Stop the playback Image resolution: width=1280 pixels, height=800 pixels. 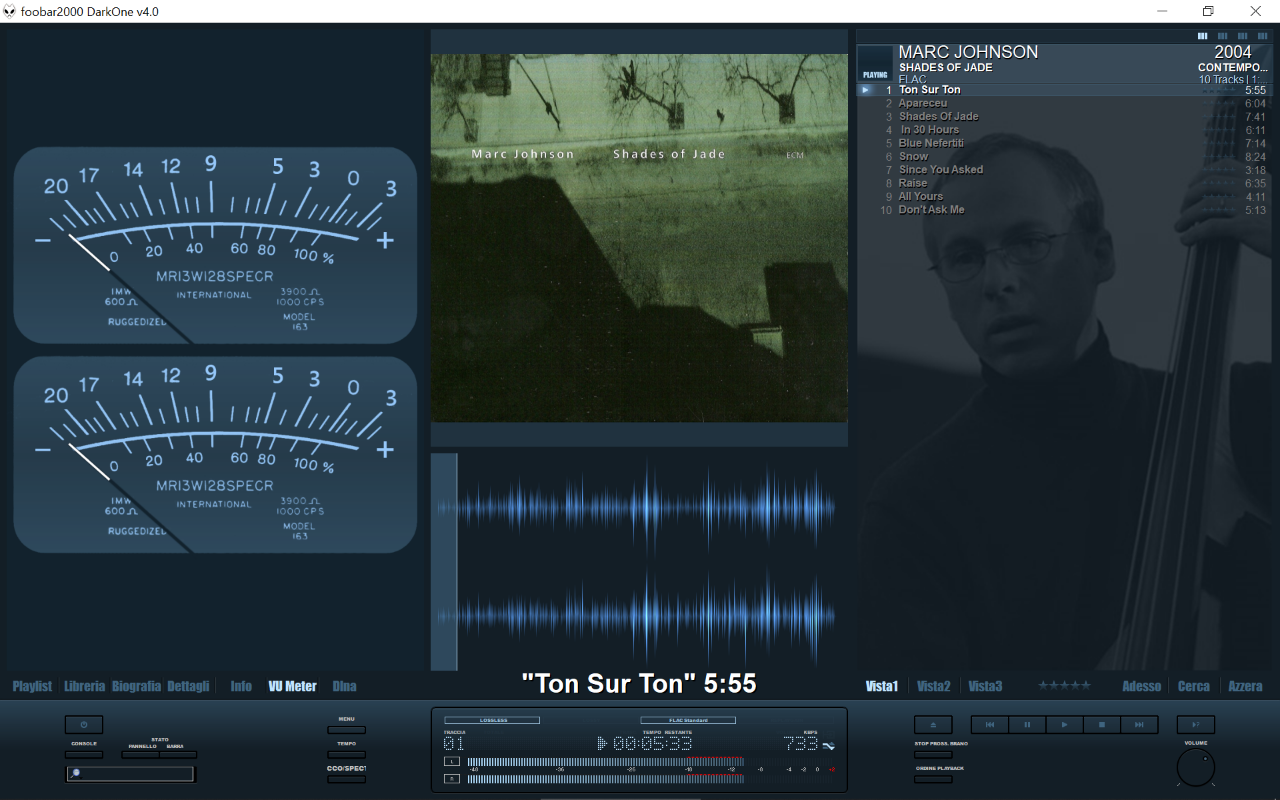click(x=1102, y=725)
